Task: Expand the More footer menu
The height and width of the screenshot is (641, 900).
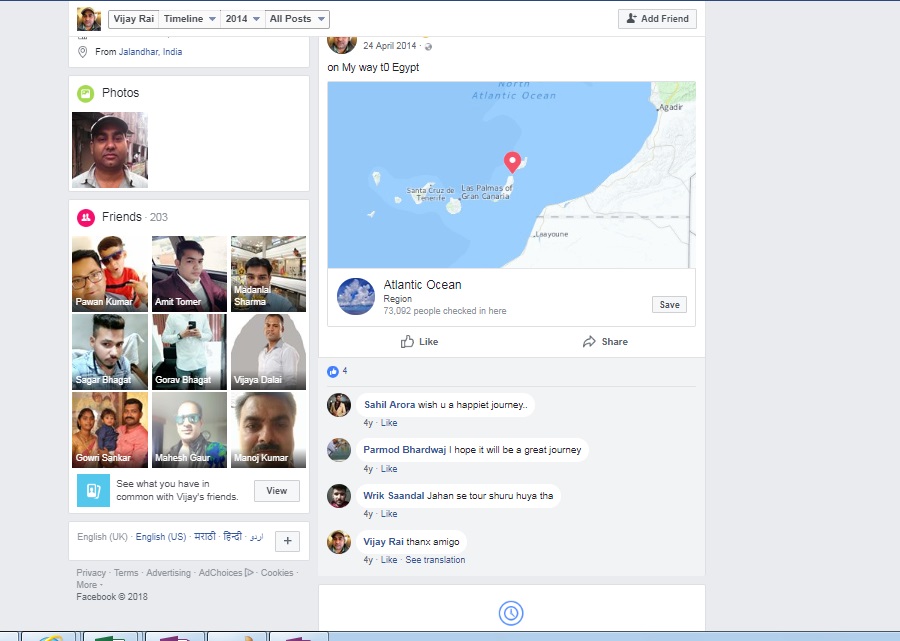Action: click(89, 585)
